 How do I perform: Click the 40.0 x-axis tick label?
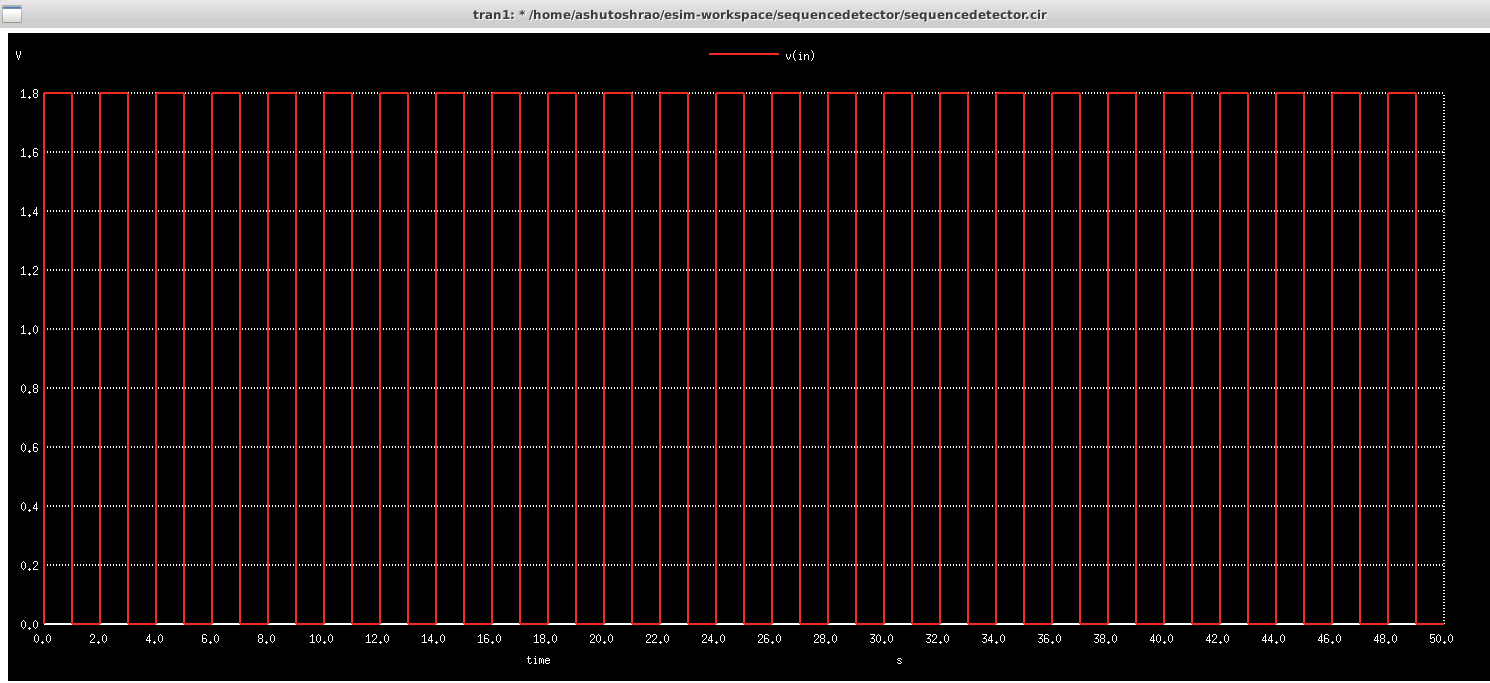(x=1161, y=638)
